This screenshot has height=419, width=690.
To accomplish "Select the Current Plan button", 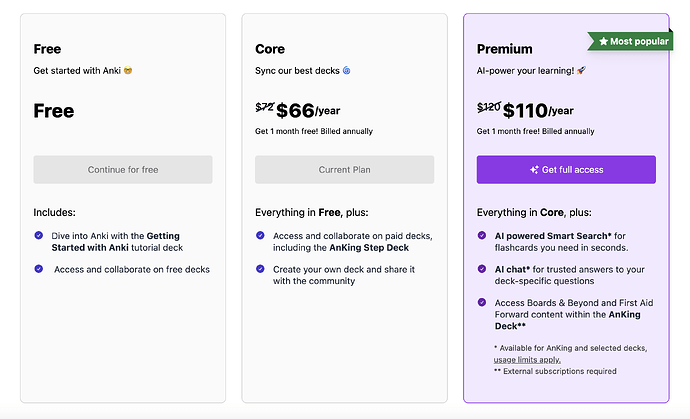I will [x=344, y=169].
